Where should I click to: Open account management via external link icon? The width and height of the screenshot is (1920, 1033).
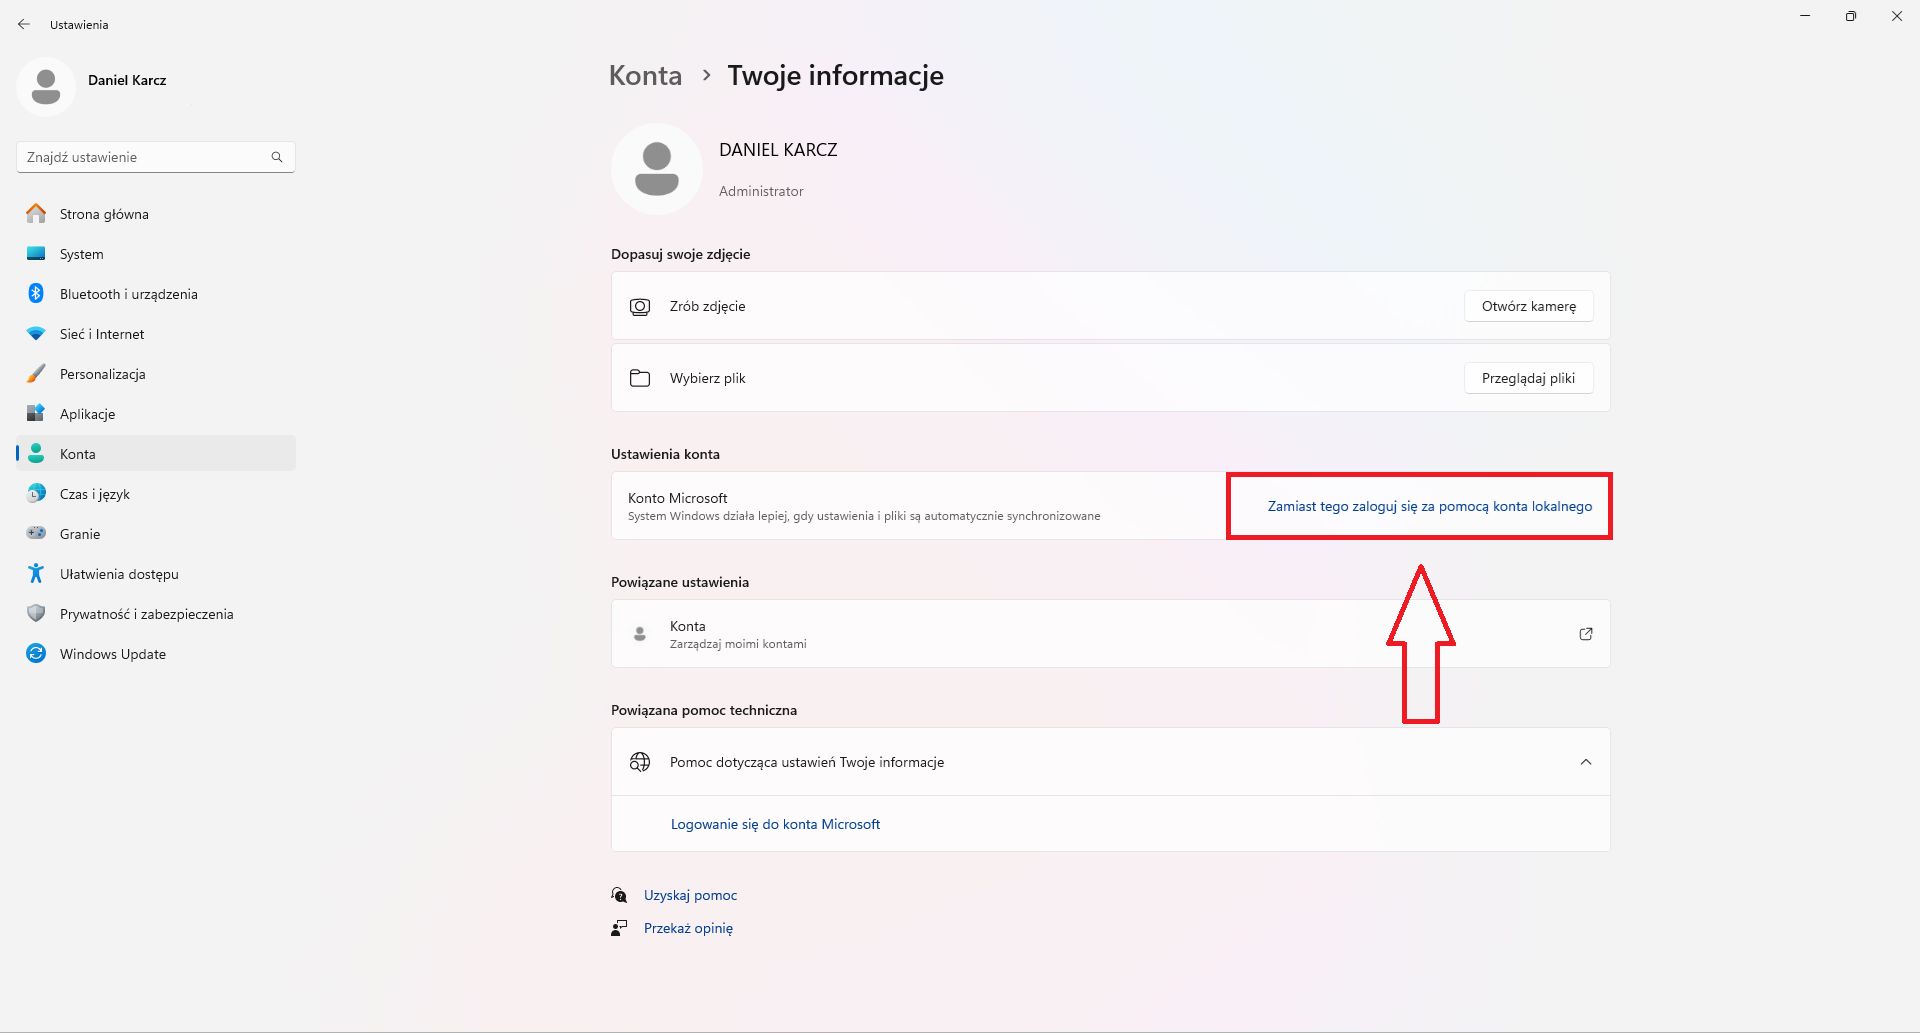(x=1586, y=633)
